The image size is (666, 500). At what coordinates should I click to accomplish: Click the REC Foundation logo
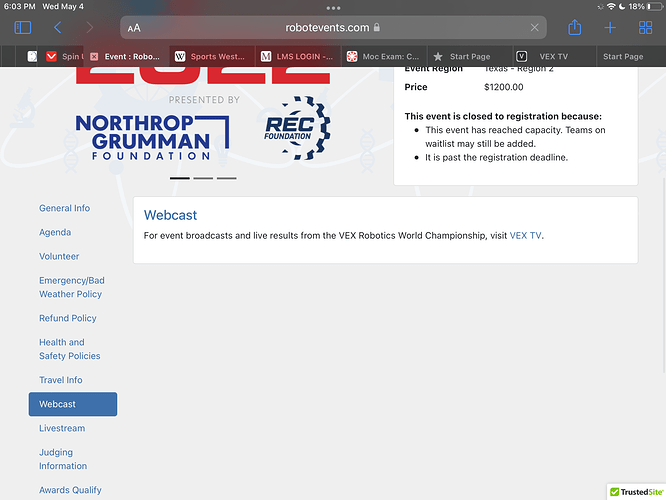point(297,128)
